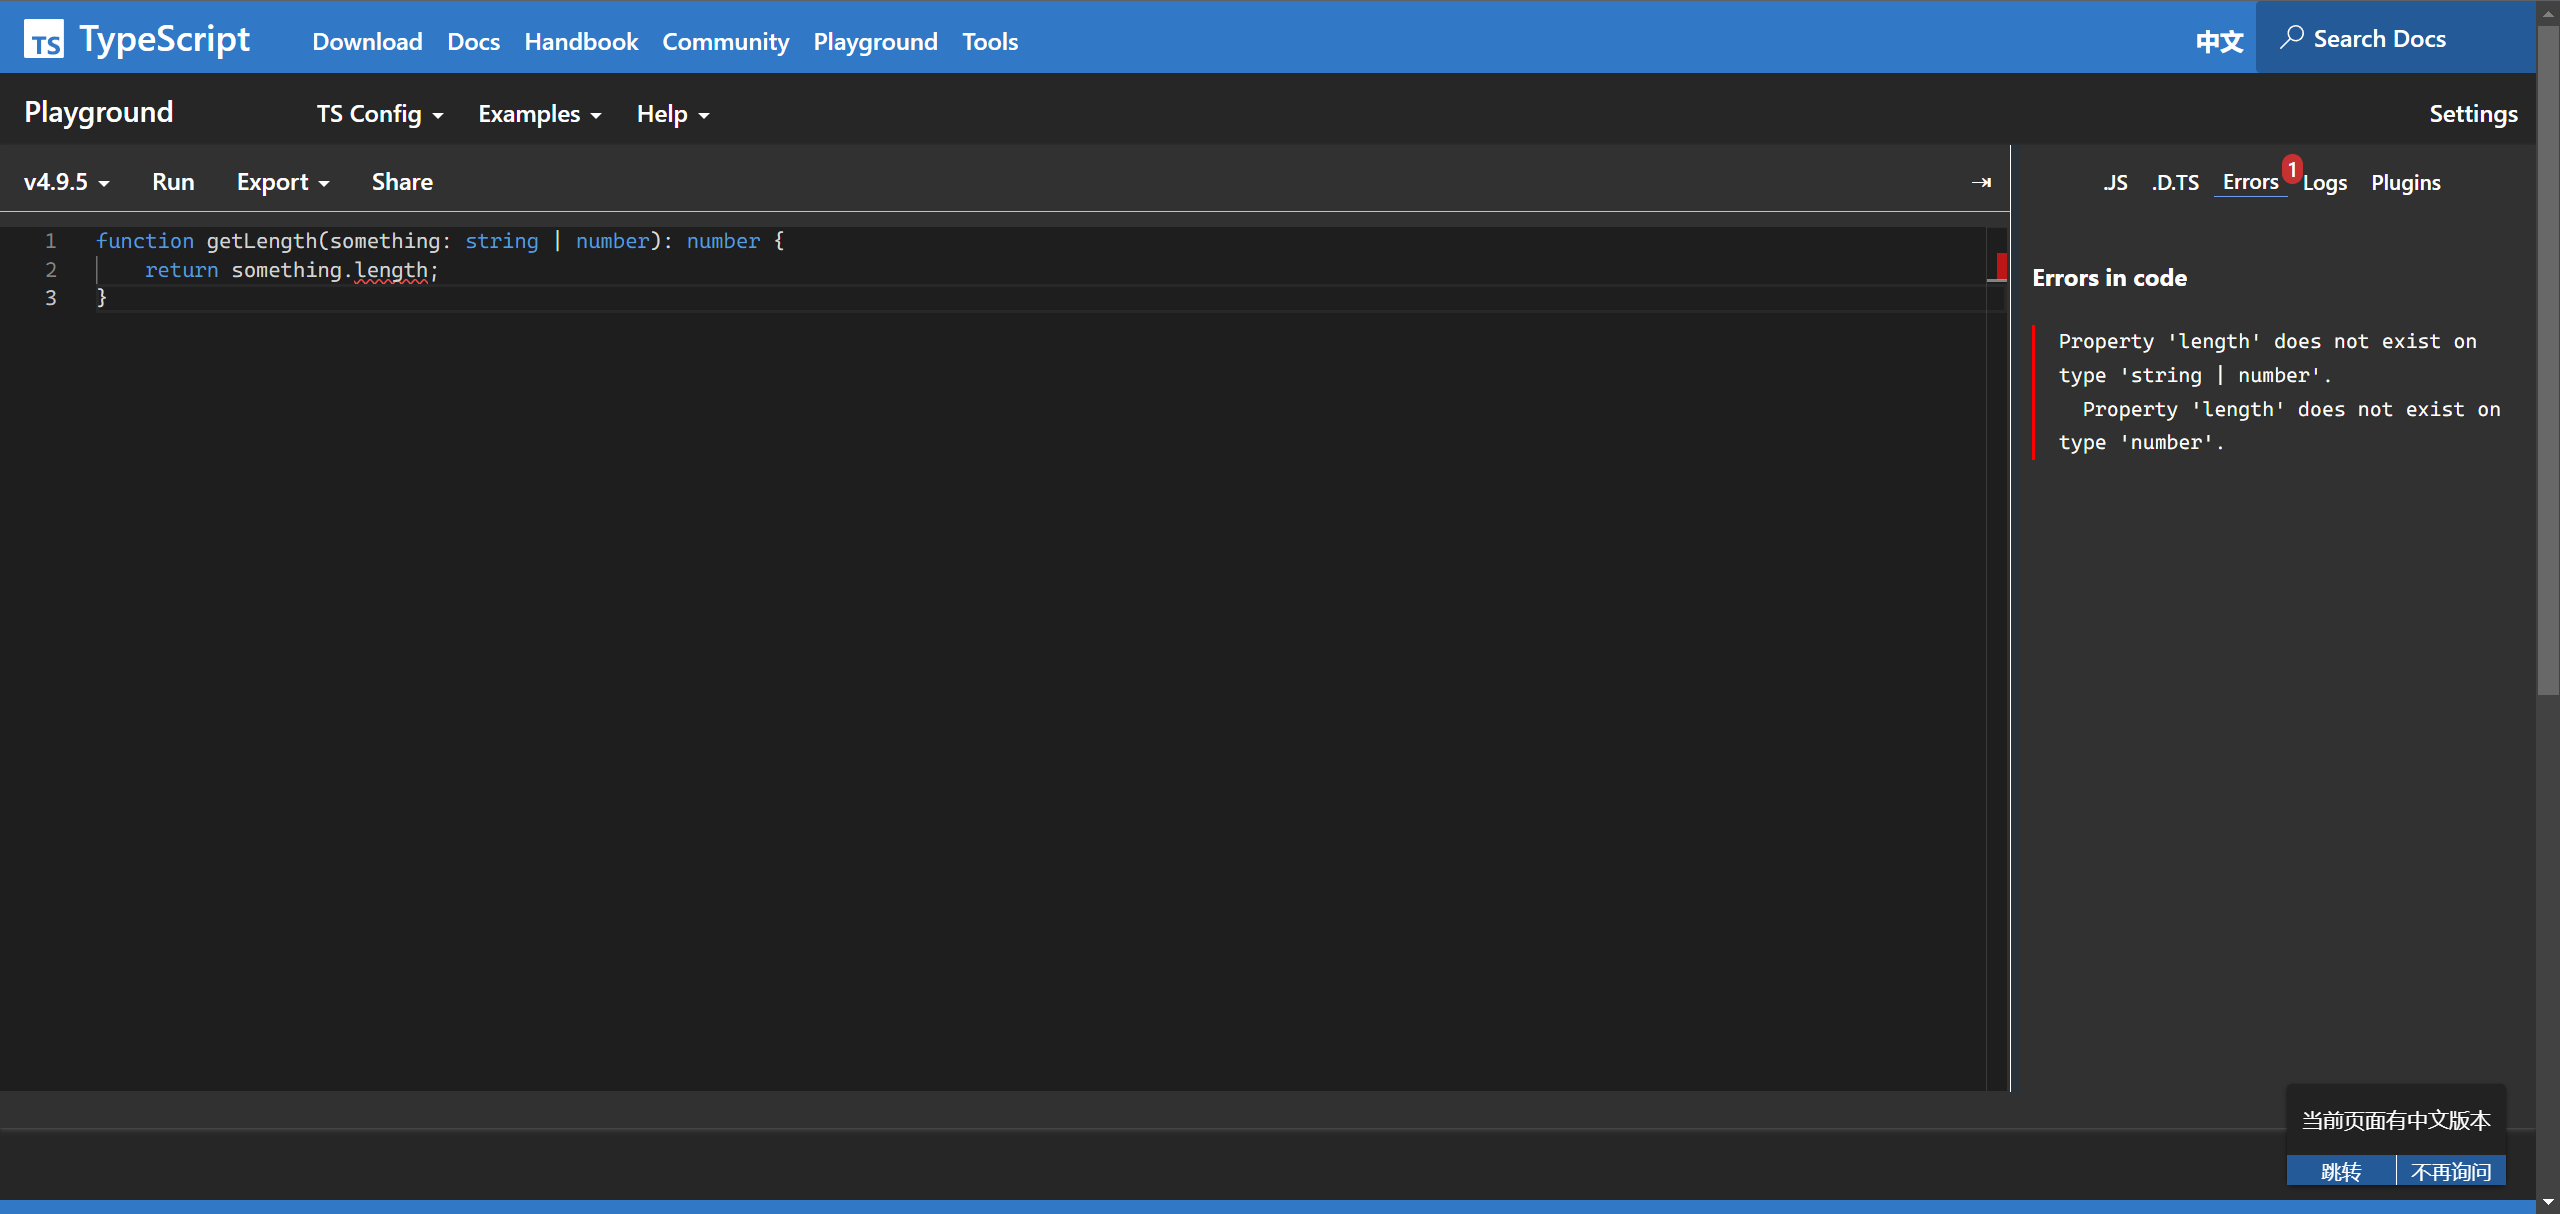This screenshot has height=1214, width=2560.
Task: Collapse sidebar with the arrow icon
Action: 1981,182
